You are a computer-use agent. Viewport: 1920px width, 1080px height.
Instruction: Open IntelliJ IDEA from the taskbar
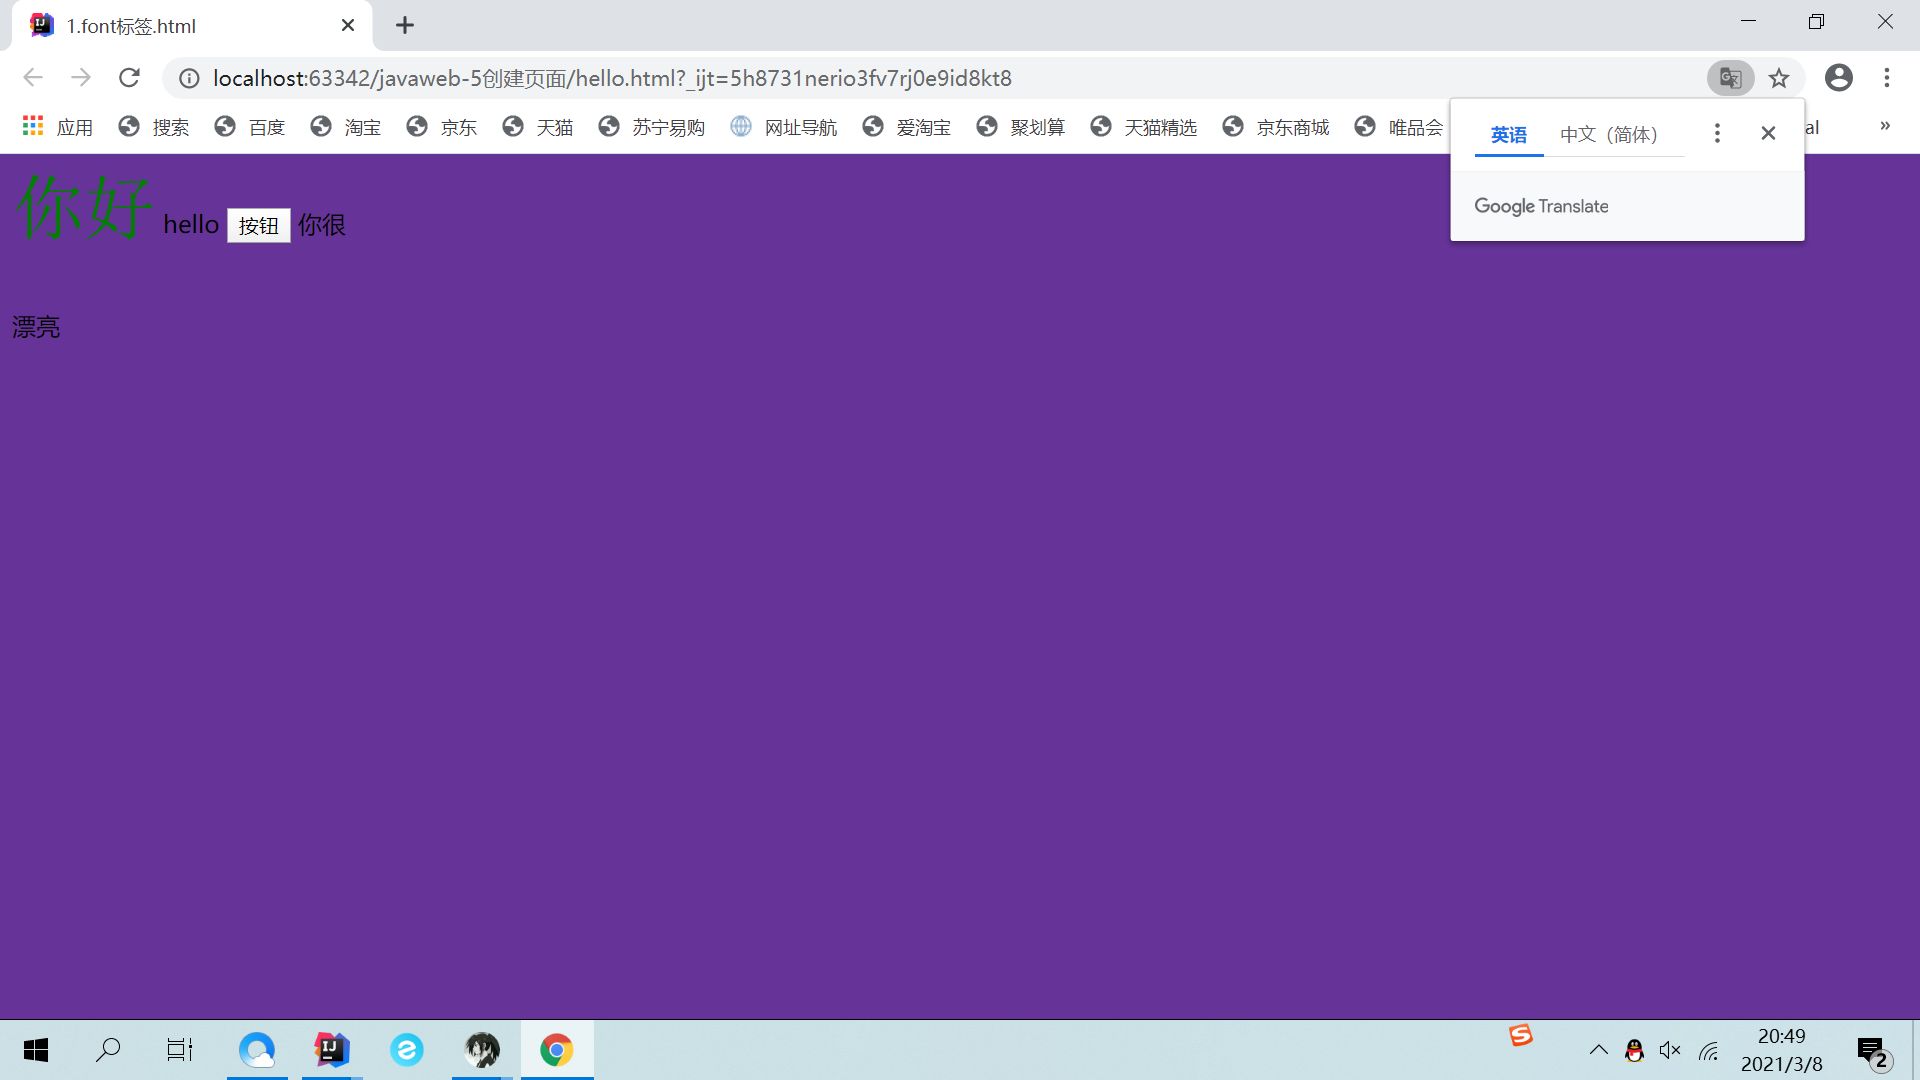click(331, 1050)
